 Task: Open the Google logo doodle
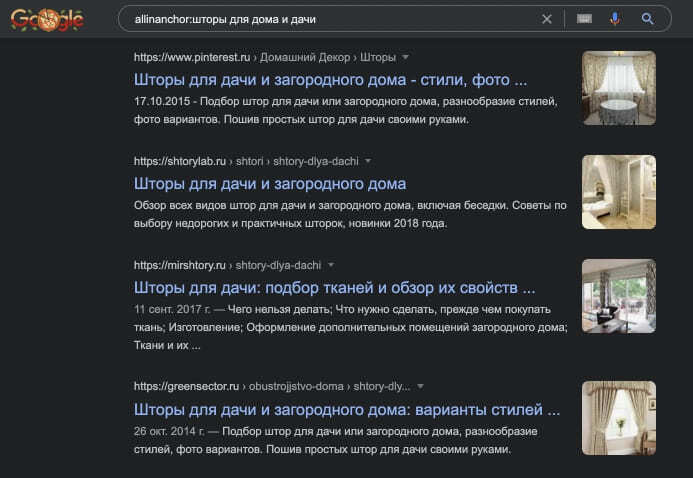pyautogui.click(x=47, y=19)
